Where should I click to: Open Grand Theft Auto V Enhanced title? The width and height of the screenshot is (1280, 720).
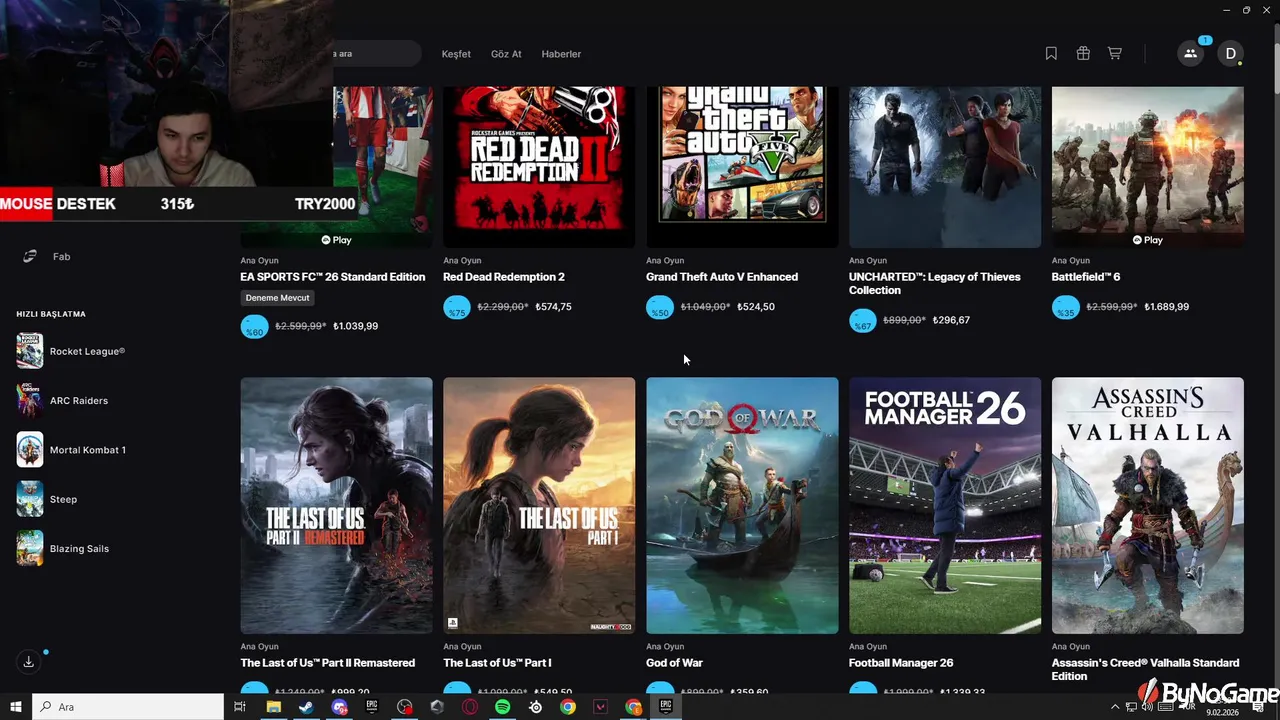point(722,277)
